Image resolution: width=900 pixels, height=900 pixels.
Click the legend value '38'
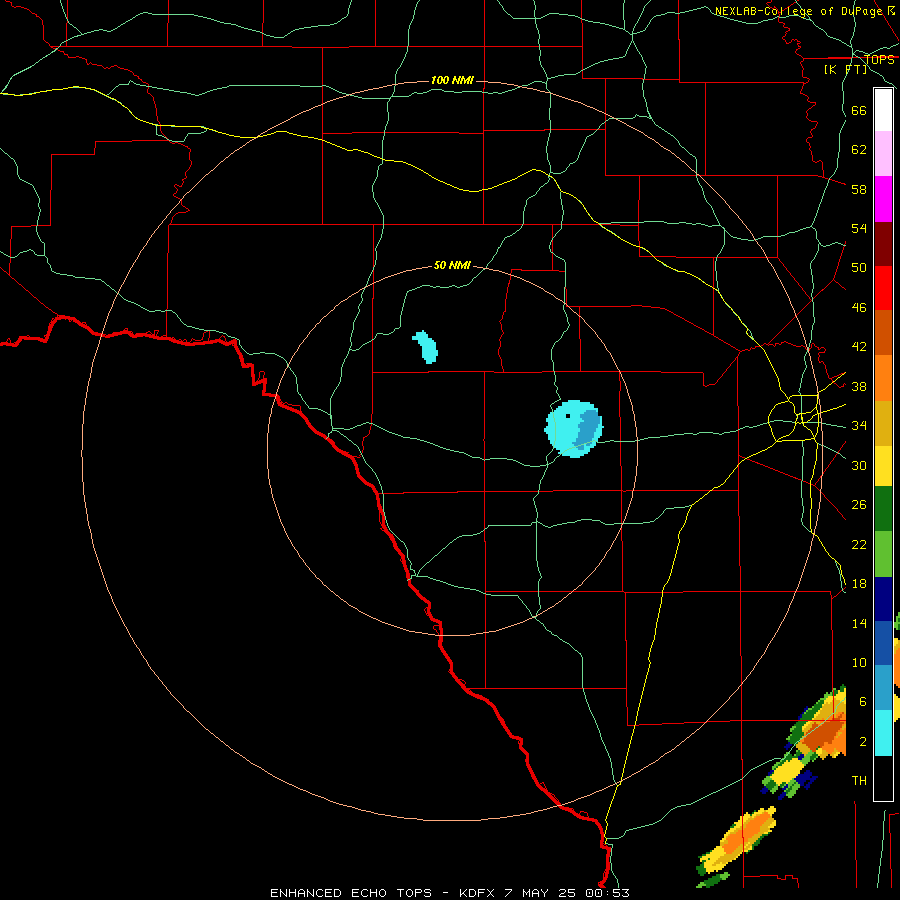(859, 386)
